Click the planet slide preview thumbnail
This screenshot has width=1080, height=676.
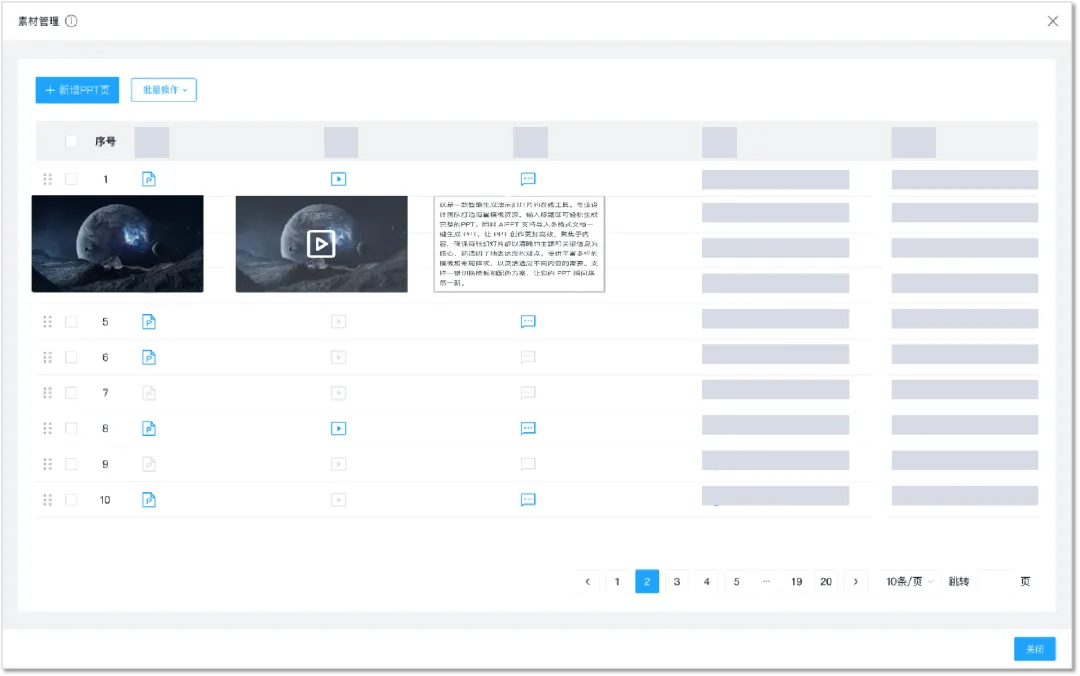[118, 244]
